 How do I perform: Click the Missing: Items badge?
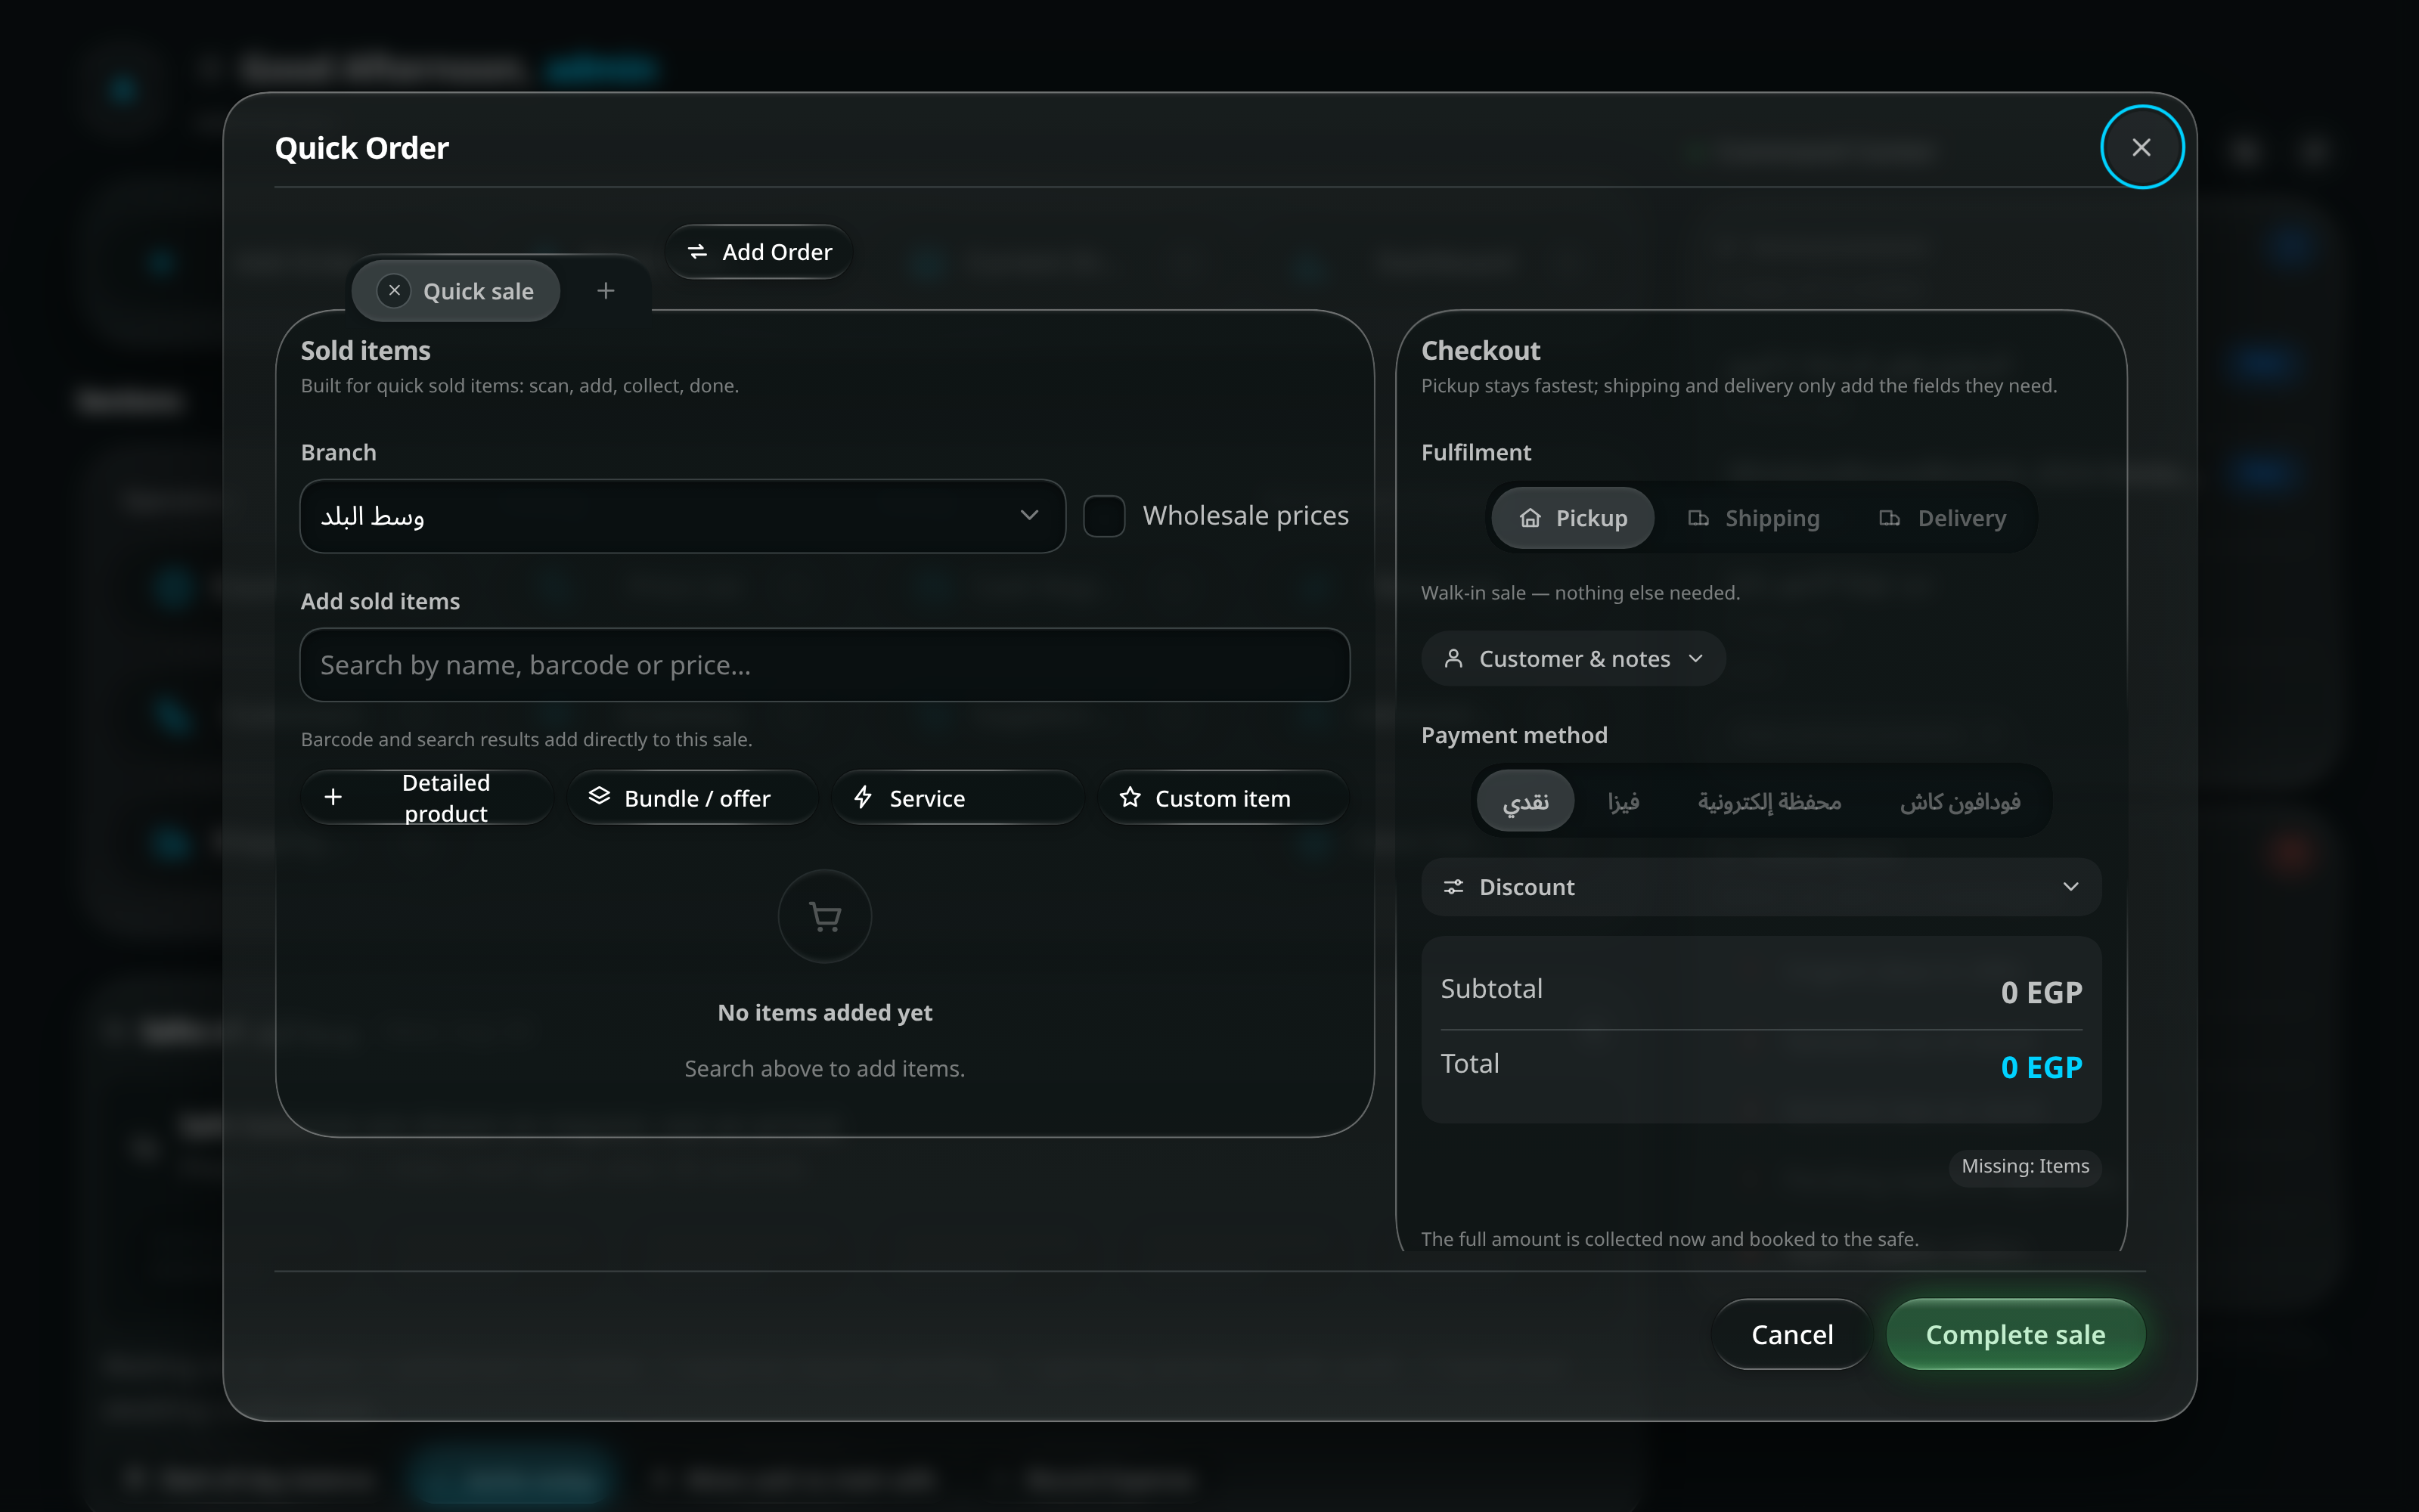(x=2025, y=1166)
